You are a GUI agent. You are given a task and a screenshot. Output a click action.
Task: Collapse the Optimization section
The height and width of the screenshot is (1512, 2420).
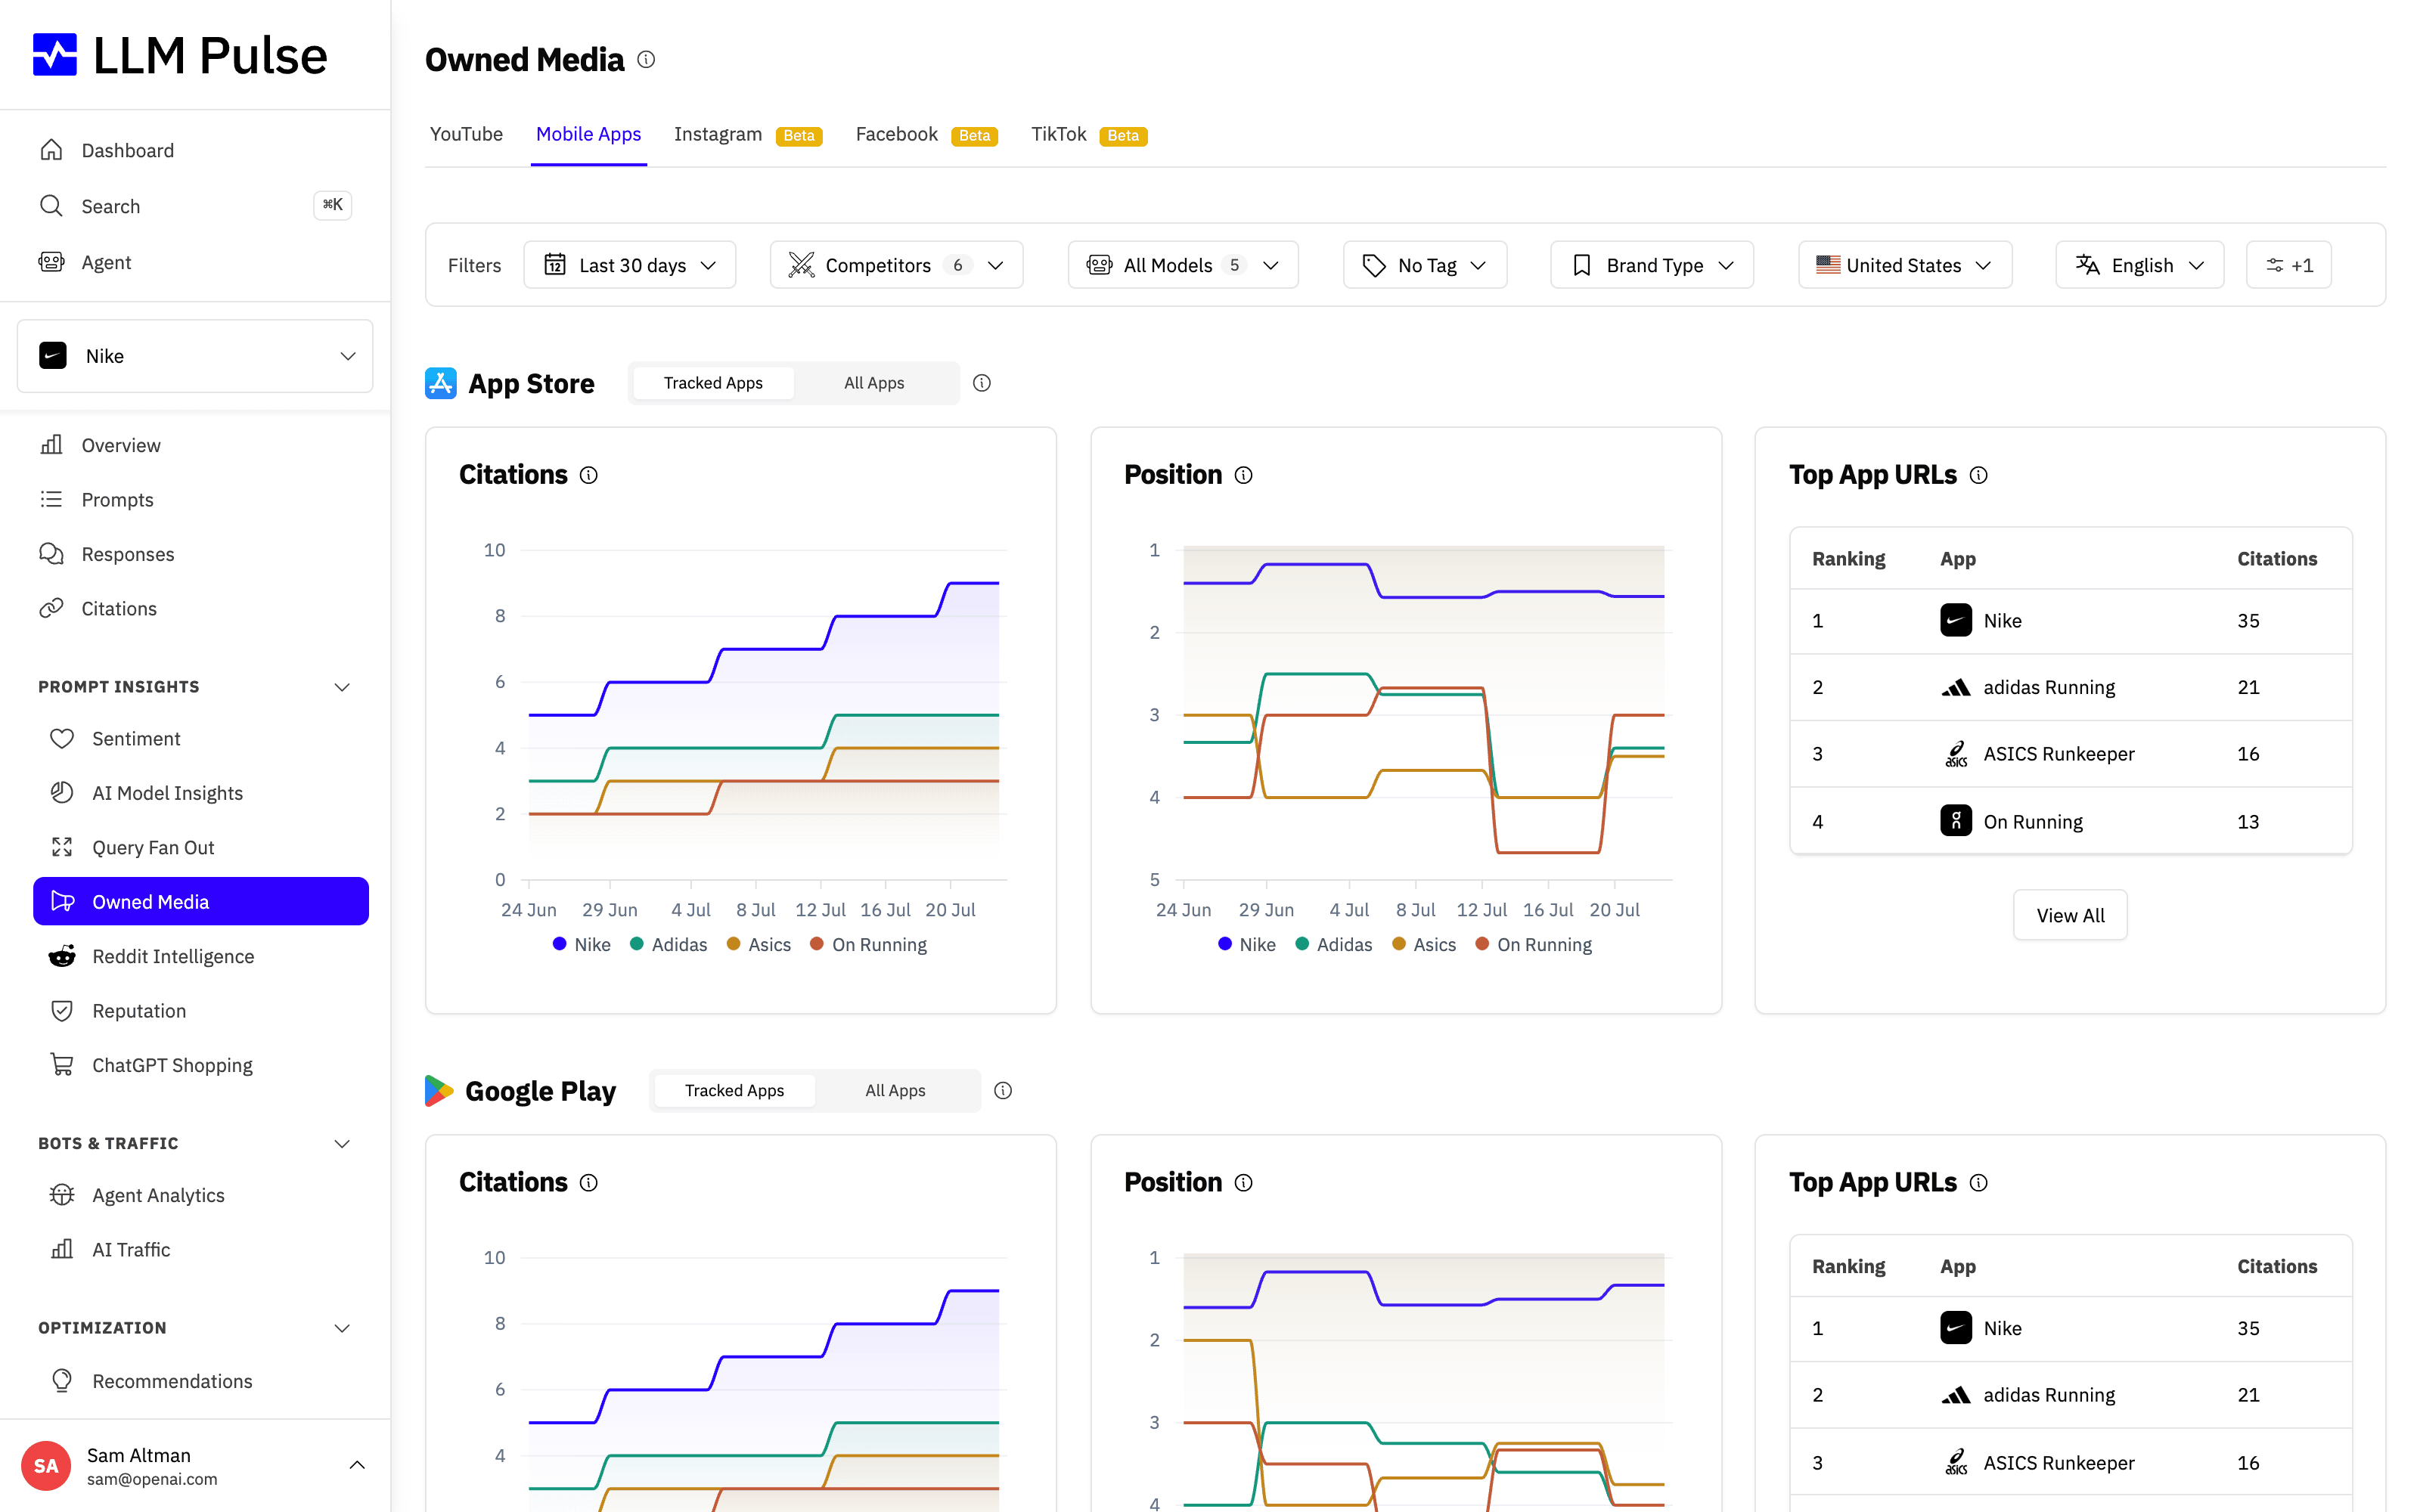pos(342,1328)
